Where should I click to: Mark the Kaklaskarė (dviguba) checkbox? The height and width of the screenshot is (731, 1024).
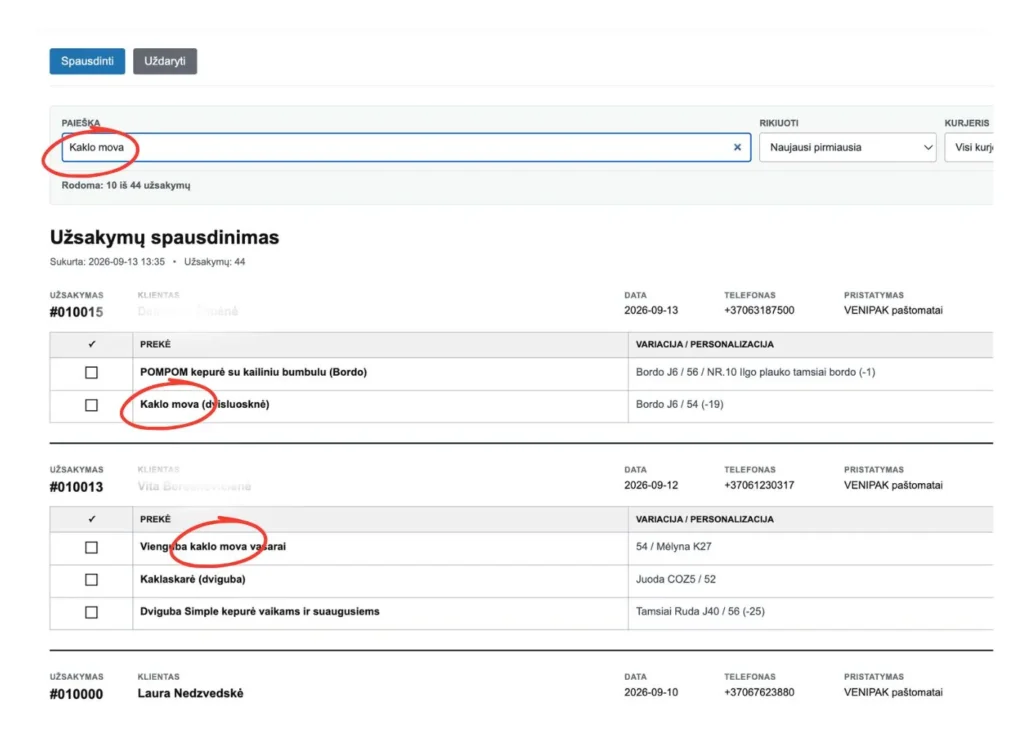tap(91, 579)
